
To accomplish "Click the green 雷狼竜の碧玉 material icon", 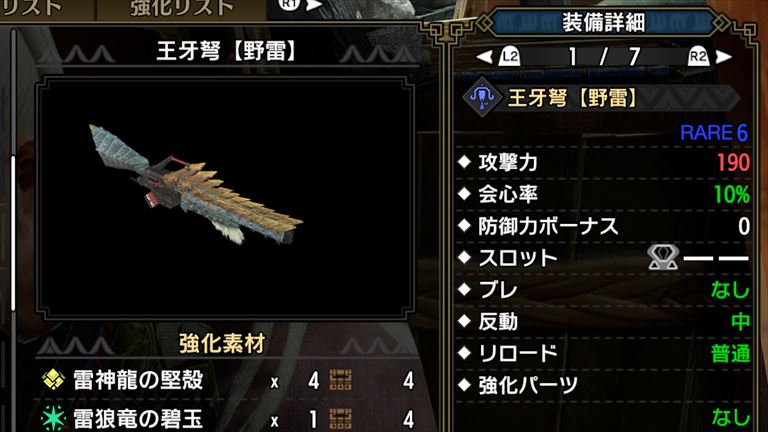I will [53, 419].
